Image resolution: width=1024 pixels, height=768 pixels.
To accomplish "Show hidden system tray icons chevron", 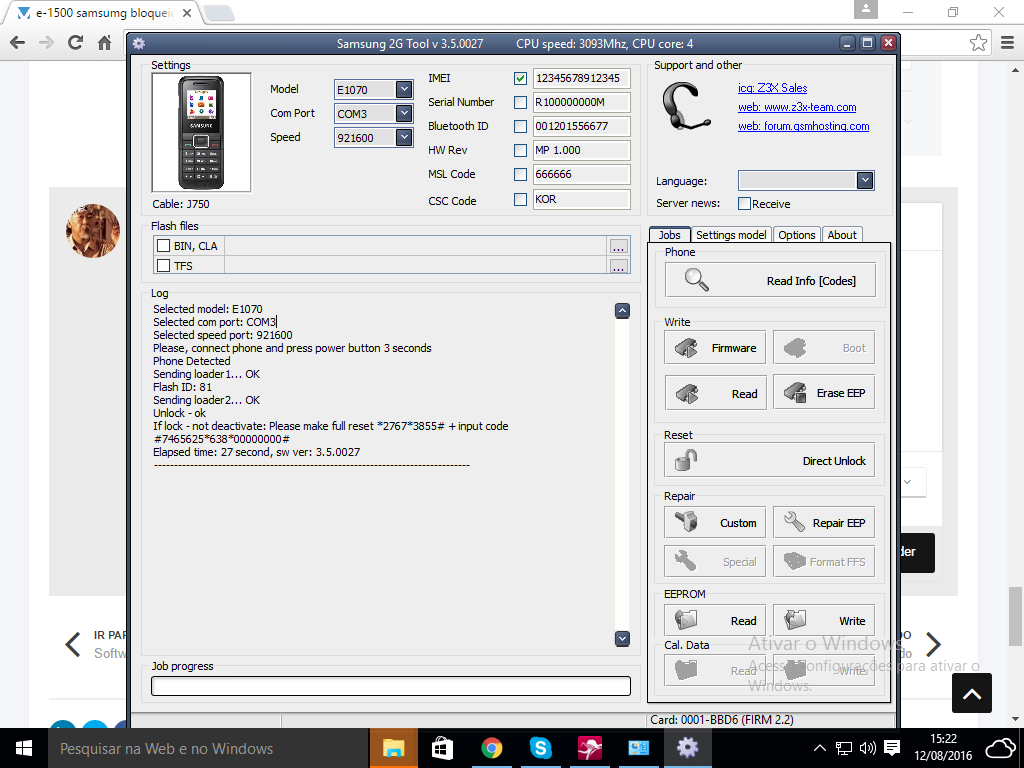I will (x=820, y=748).
